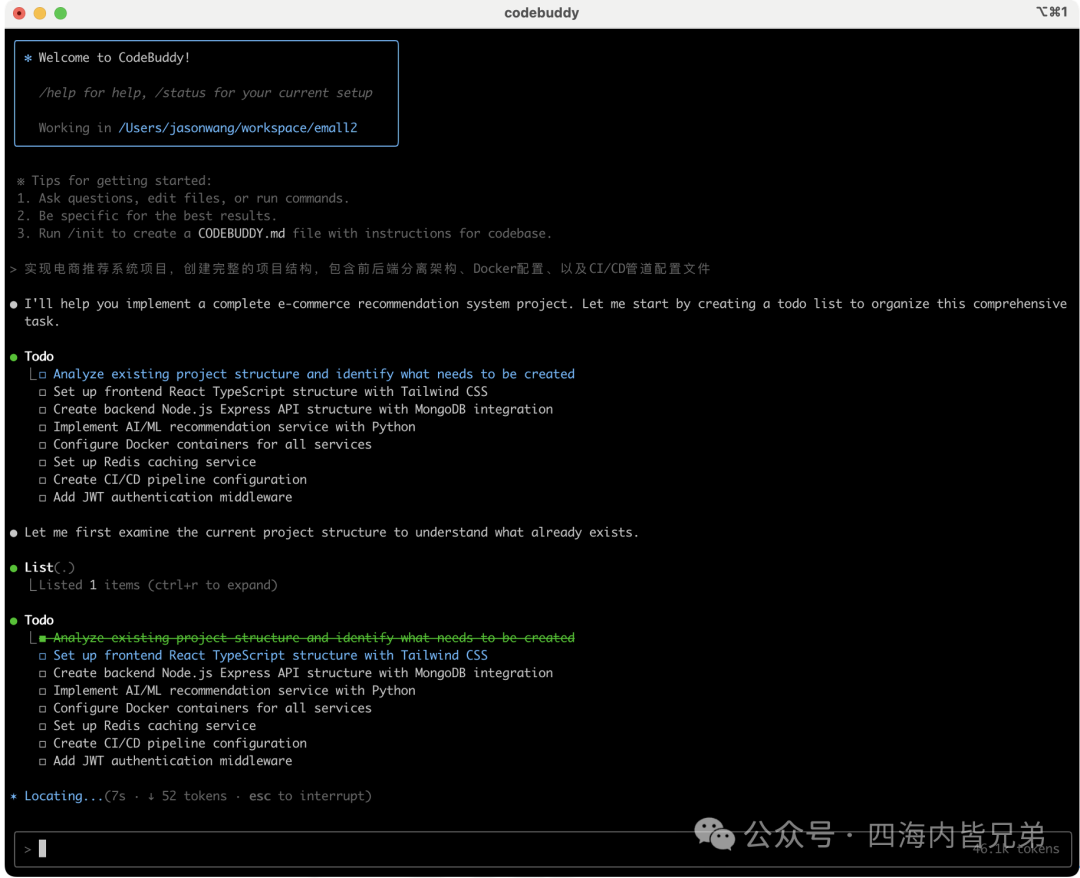Click the ⌥⌘1 shortcut indicator in title bar

tap(1051, 12)
